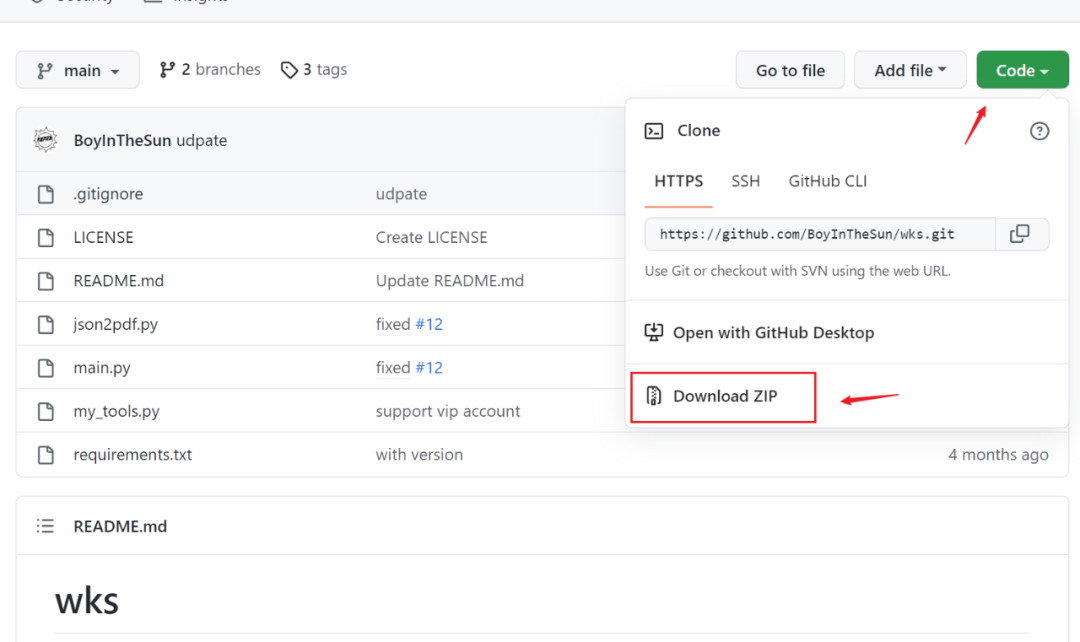The image size is (1080, 642).
Task: Expand the Add file dropdown
Action: tap(910, 71)
